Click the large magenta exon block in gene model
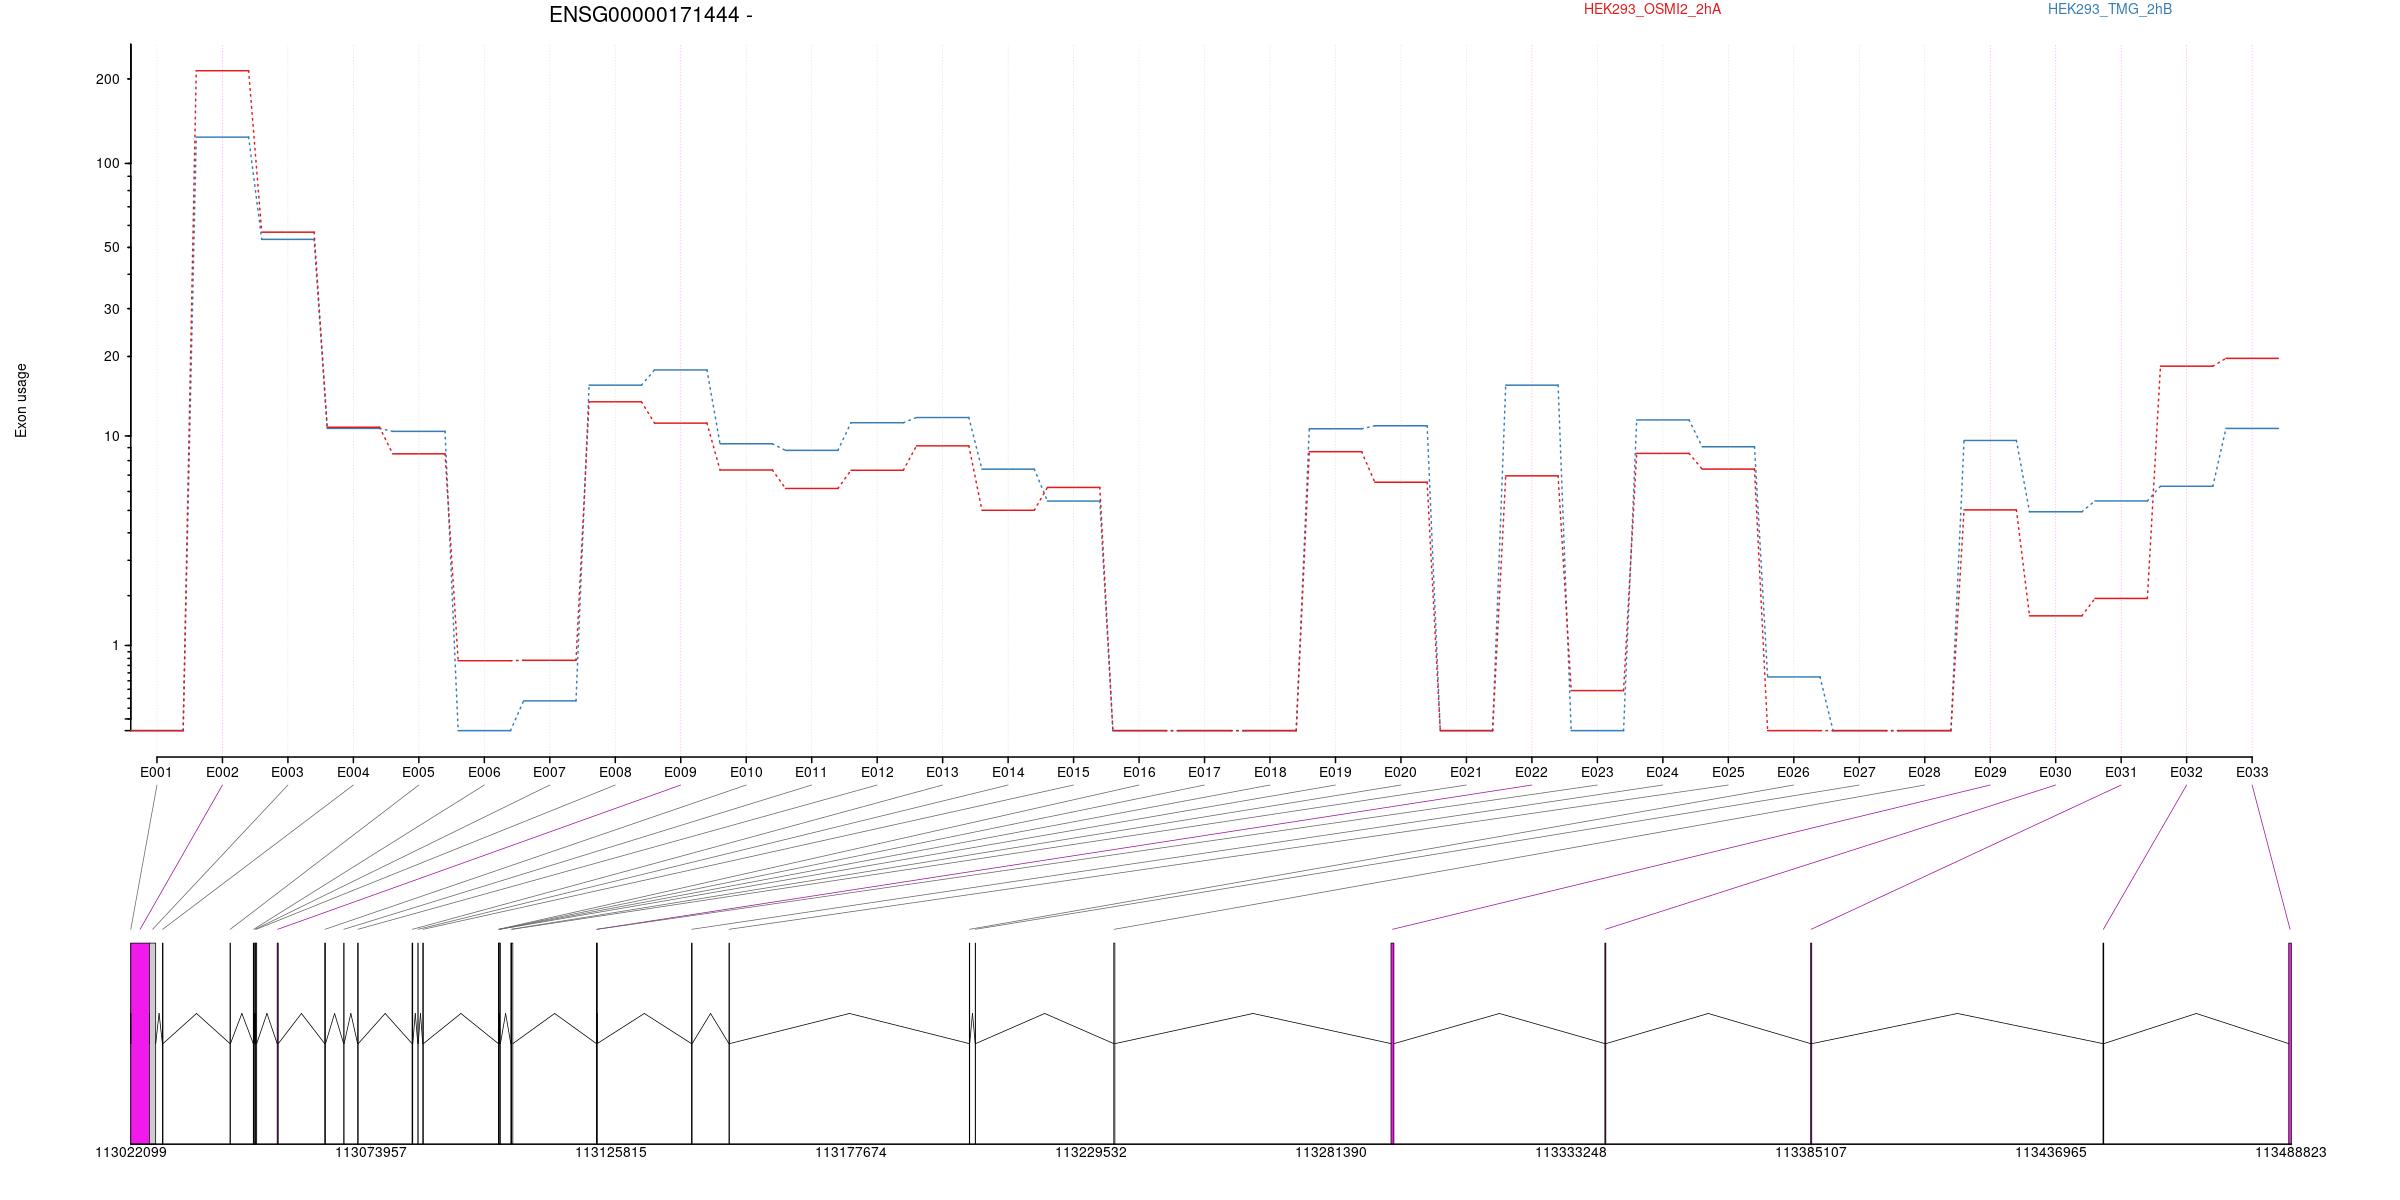 pyautogui.click(x=140, y=1043)
